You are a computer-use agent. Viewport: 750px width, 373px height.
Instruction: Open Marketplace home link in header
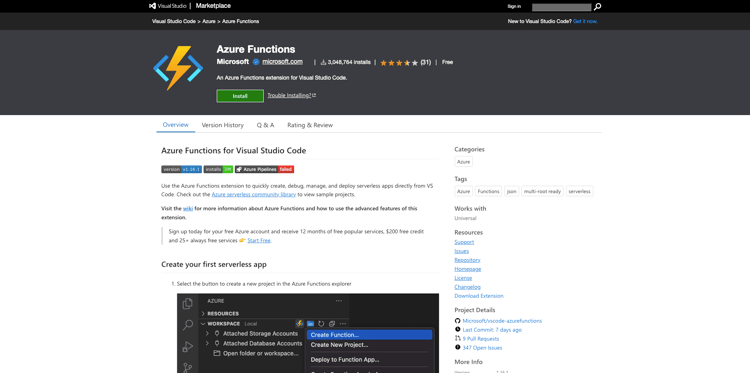click(x=213, y=6)
